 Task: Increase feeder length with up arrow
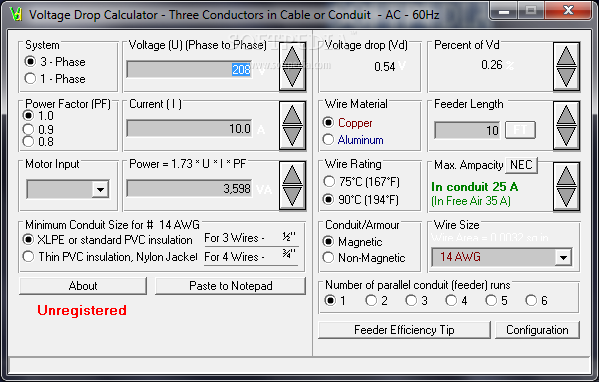coord(566,115)
